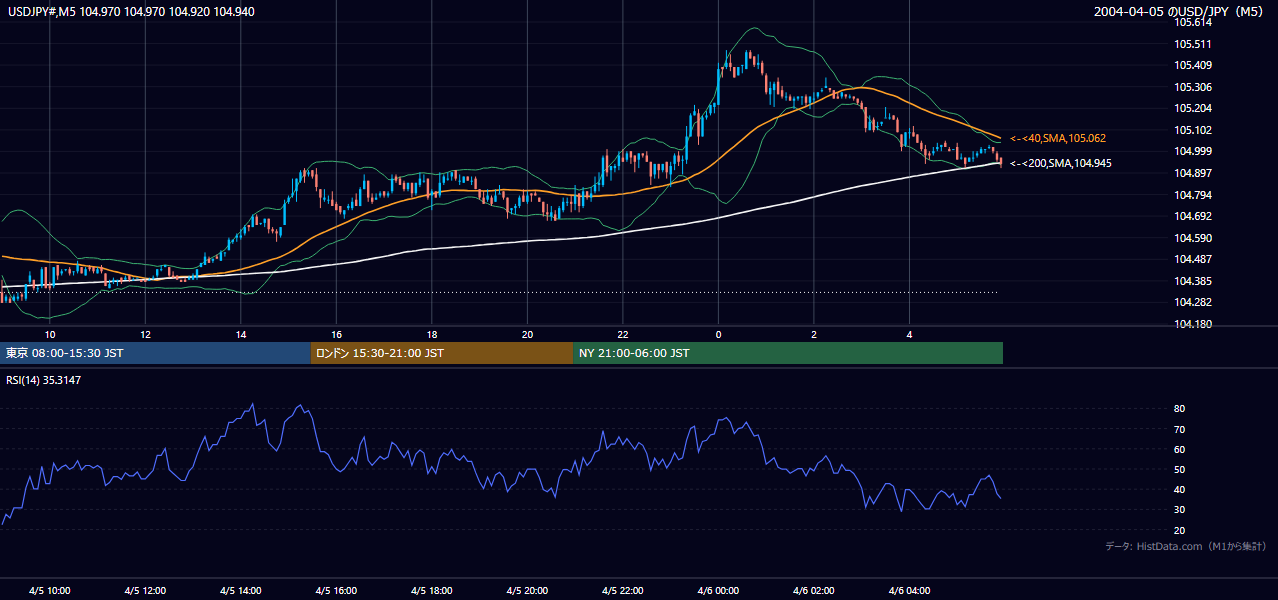Click RSI scale value 40

pyautogui.click(x=1180, y=489)
